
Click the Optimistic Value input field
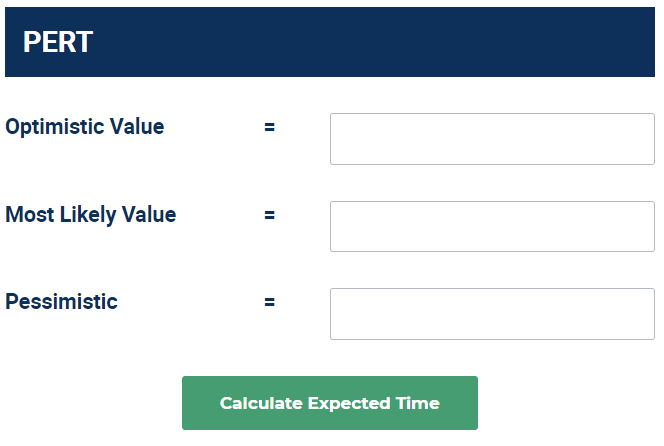point(492,139)
